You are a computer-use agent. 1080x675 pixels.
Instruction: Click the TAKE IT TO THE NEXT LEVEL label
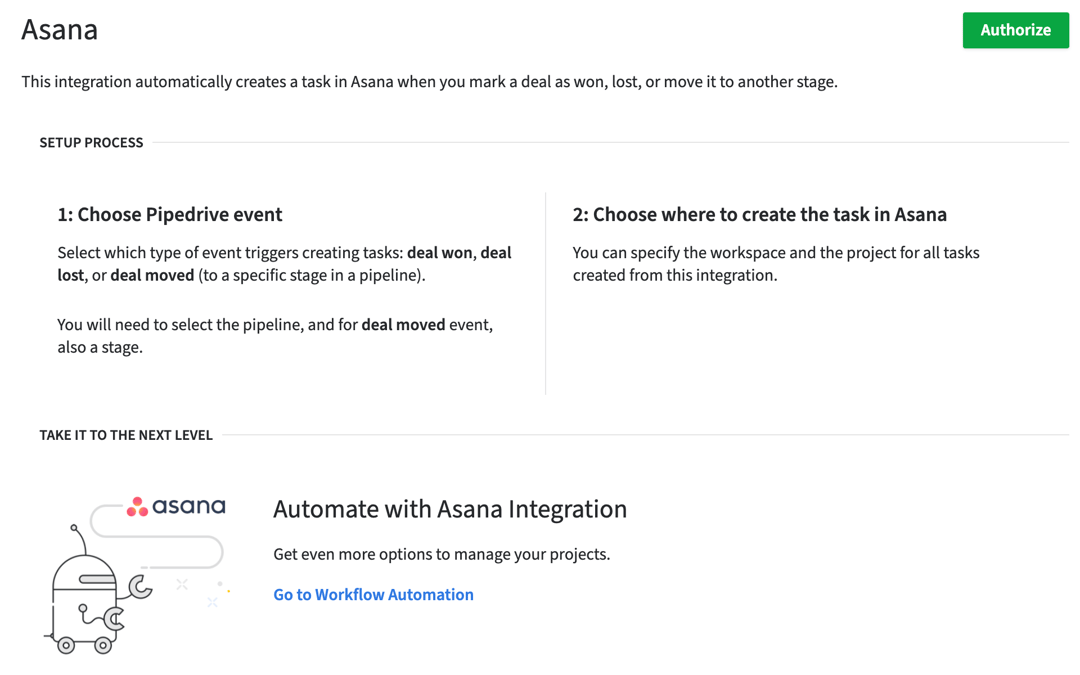[126, 435]
